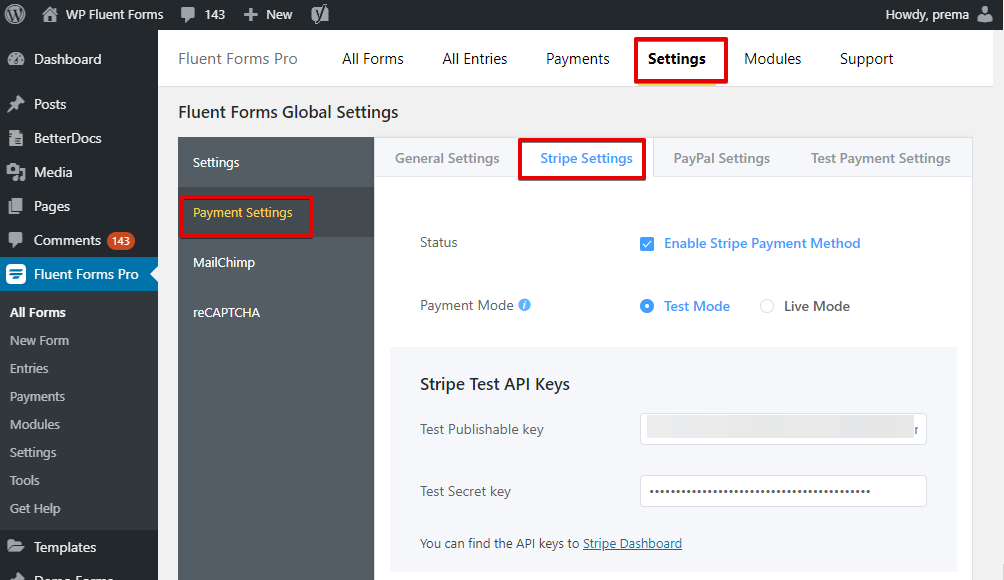This screenshot has width=1004, height=580.
Task: Click the Posts pushpin icon
Action: coord(16,104)
